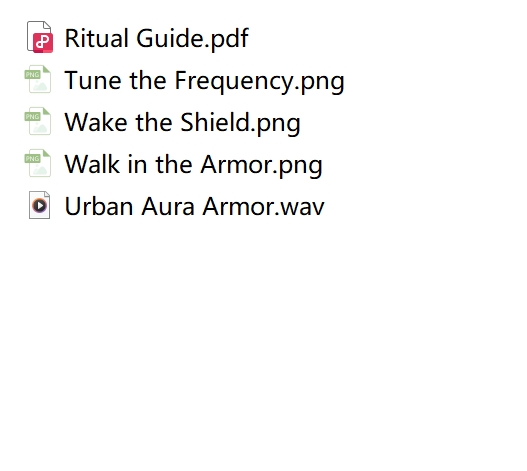Select the Urban Aura Armor.wav file name
Image resolution: width=527 pixels, height=471 pixels.
coord(195,206)
